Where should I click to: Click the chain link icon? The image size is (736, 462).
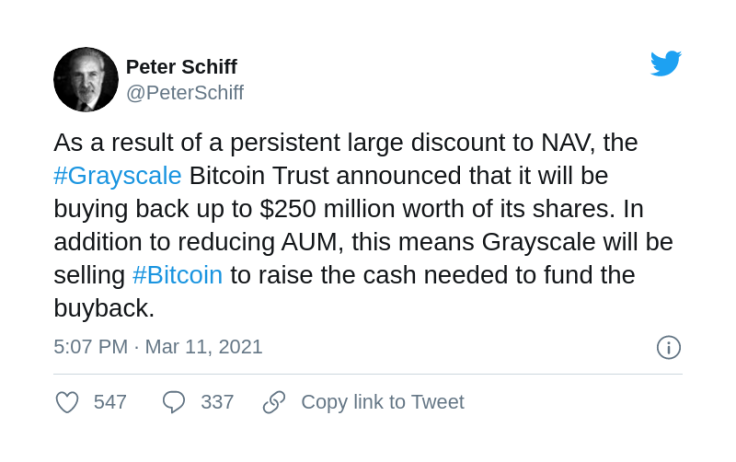[274, 402]
